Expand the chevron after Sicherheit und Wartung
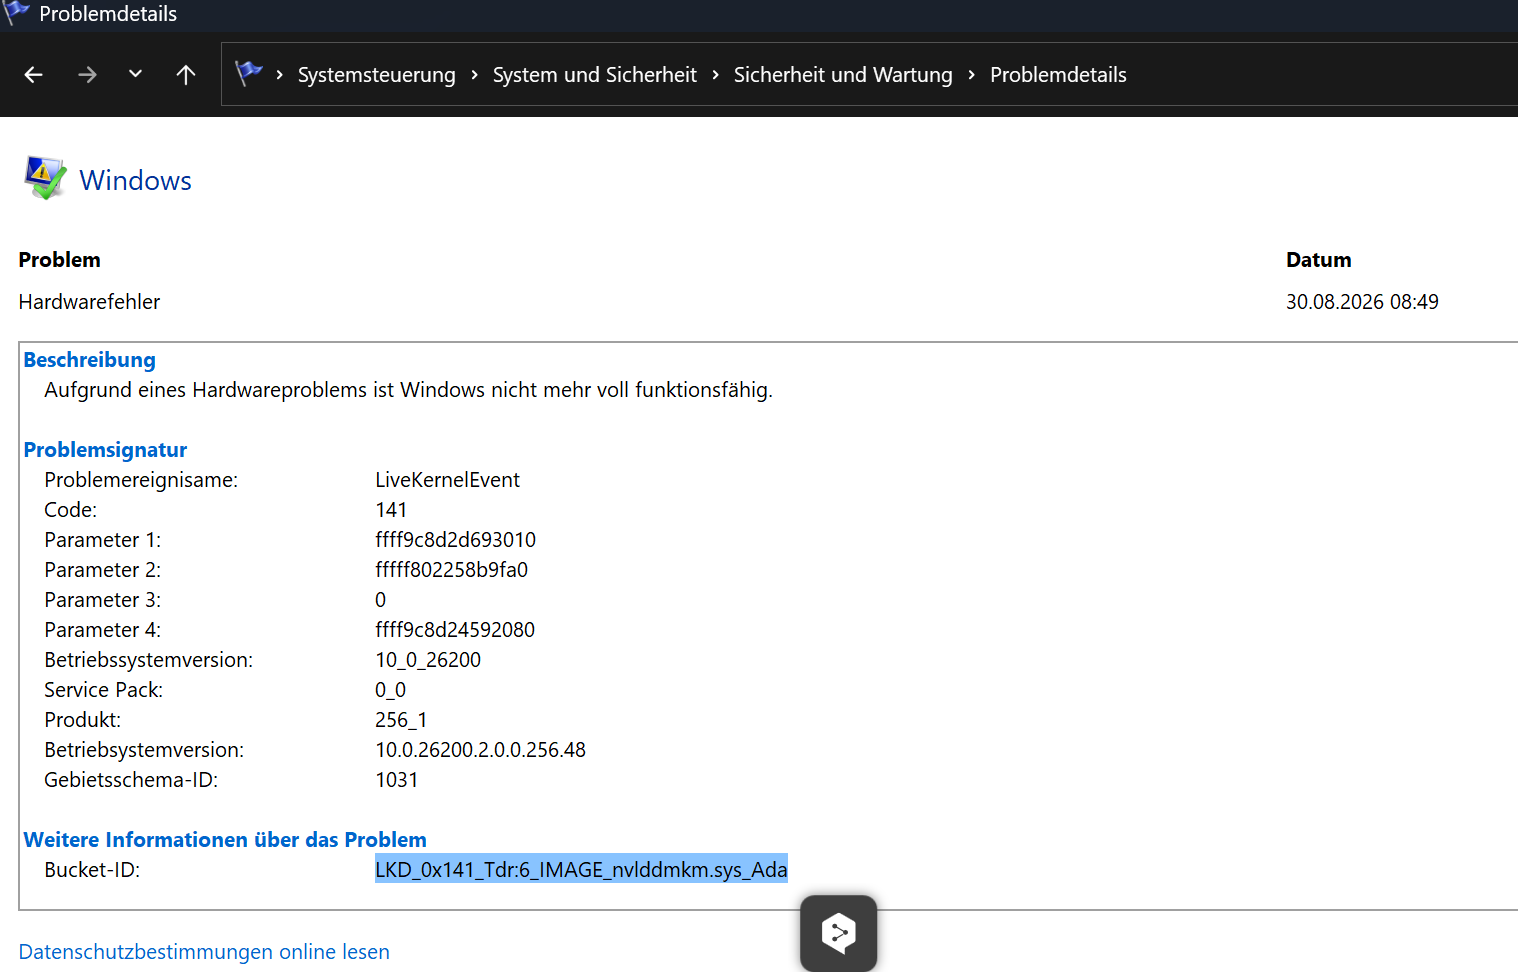The width and height of the screenshot is (1518, 972). 971,75
